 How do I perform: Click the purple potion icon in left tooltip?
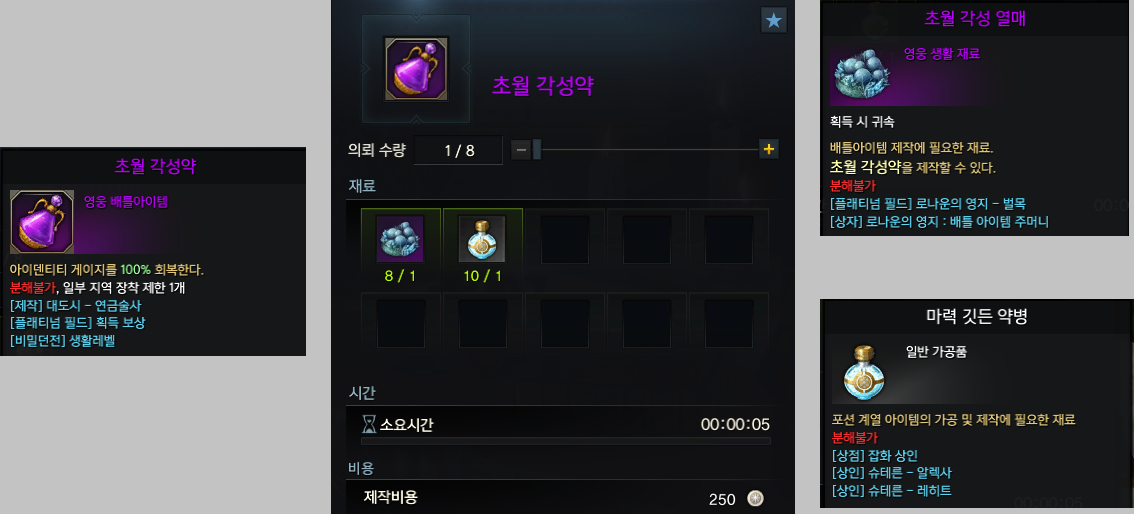tap(42, 222)
